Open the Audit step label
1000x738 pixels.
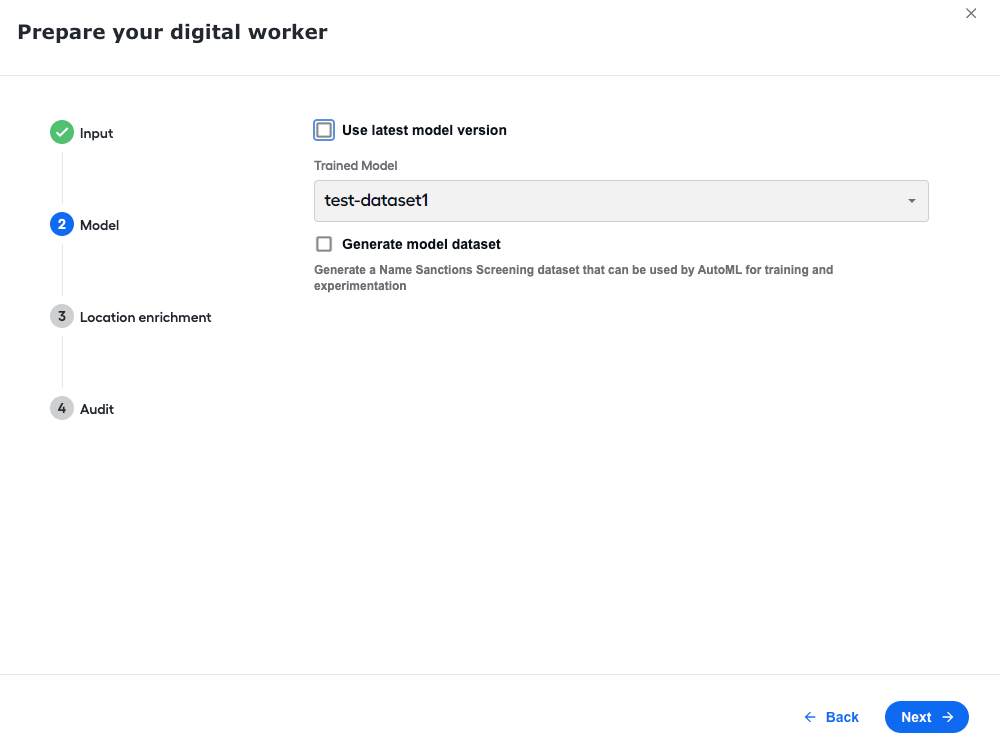pos(97,409)
